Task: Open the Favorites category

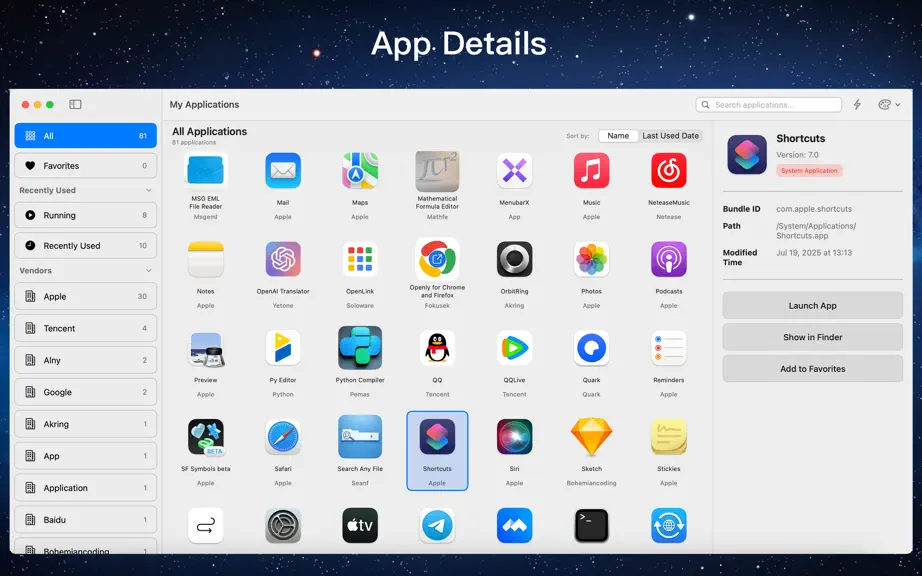Action: 86,166
